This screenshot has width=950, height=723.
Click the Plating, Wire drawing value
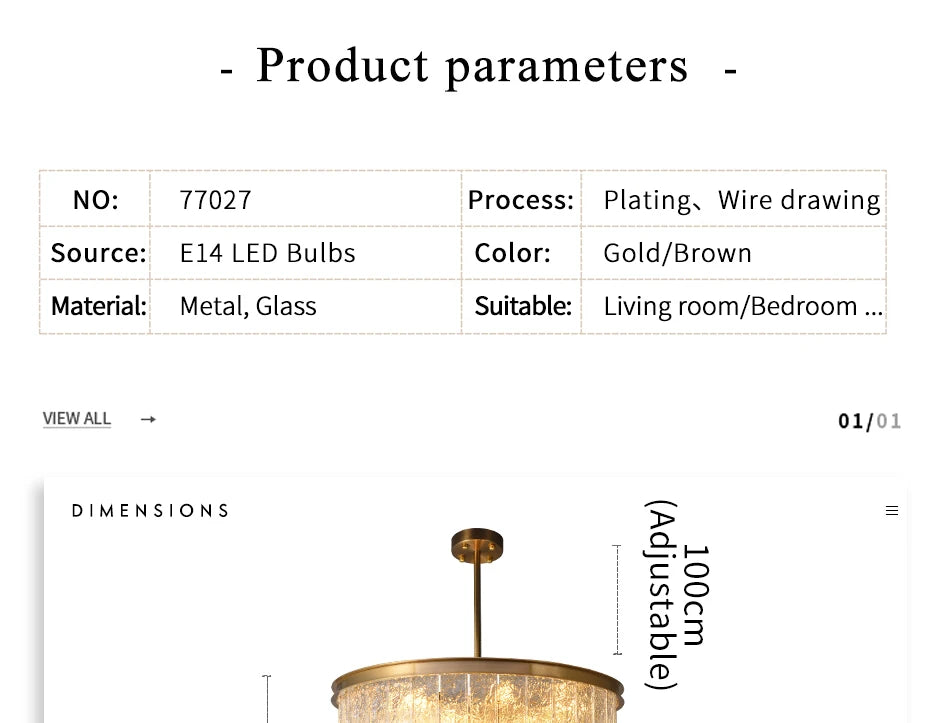click(x=741, y=200)
